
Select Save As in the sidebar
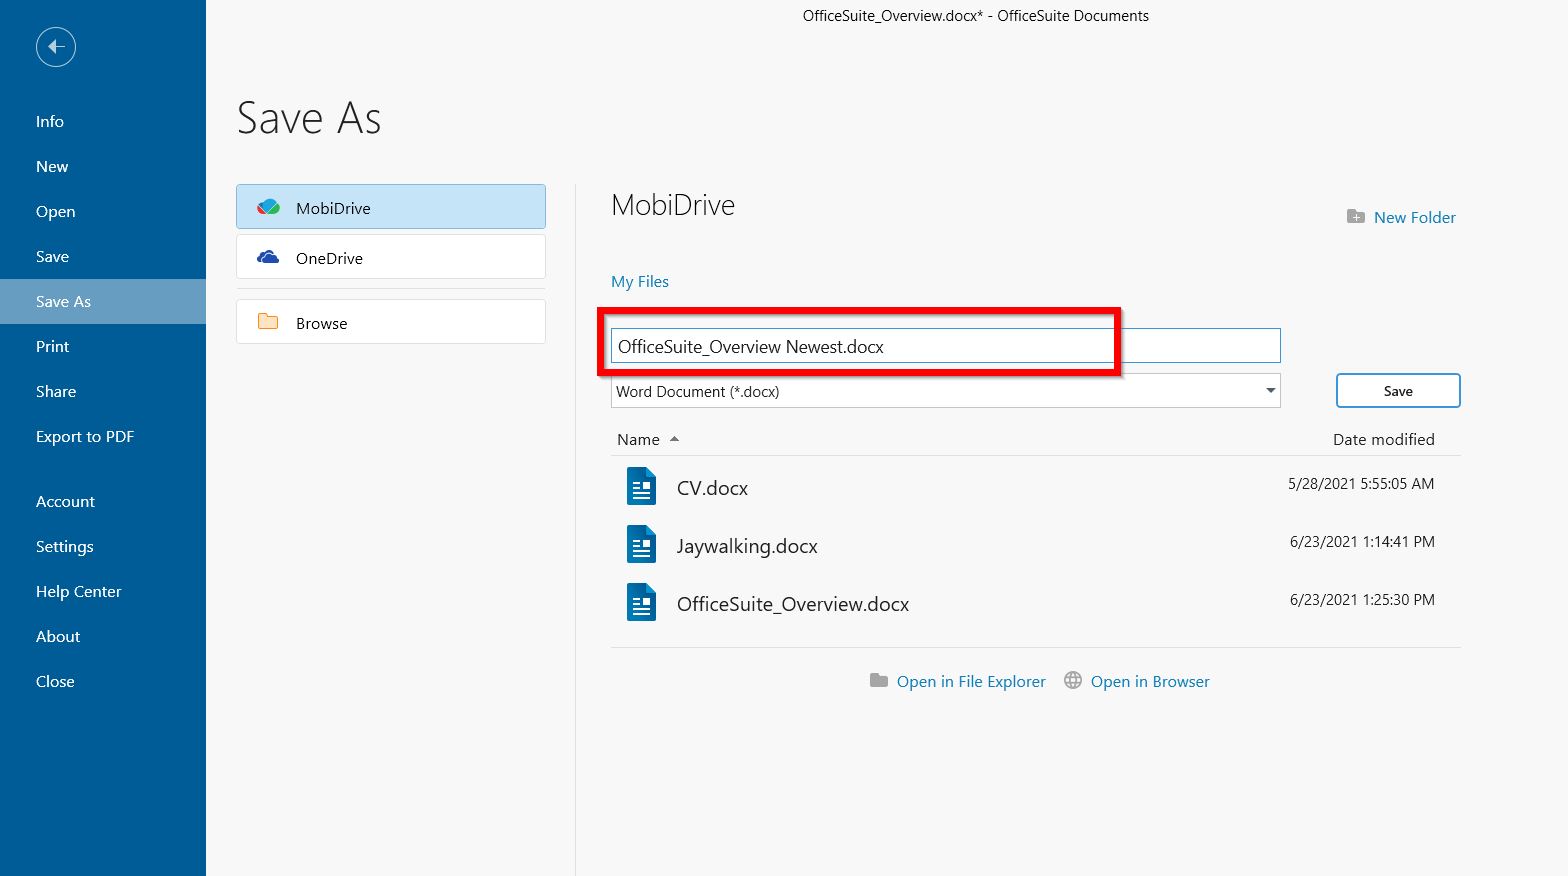click(x=103, y=301)
